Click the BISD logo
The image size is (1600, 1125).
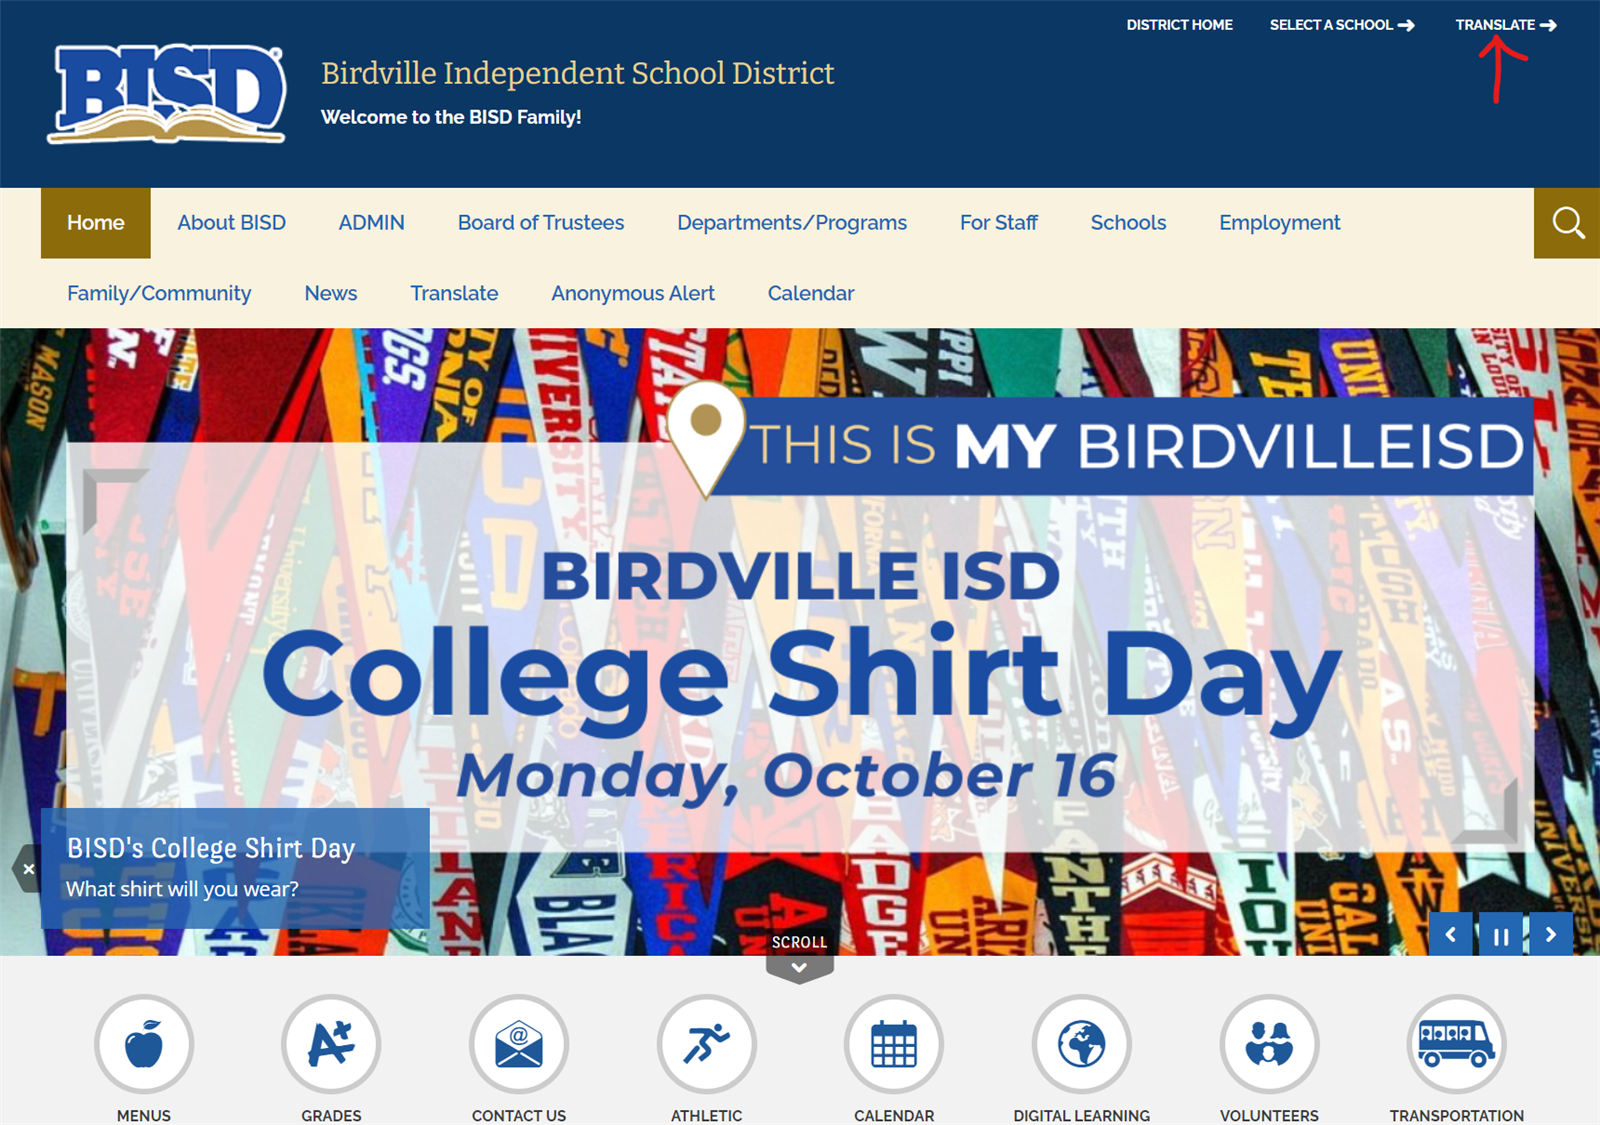point(168,94)
